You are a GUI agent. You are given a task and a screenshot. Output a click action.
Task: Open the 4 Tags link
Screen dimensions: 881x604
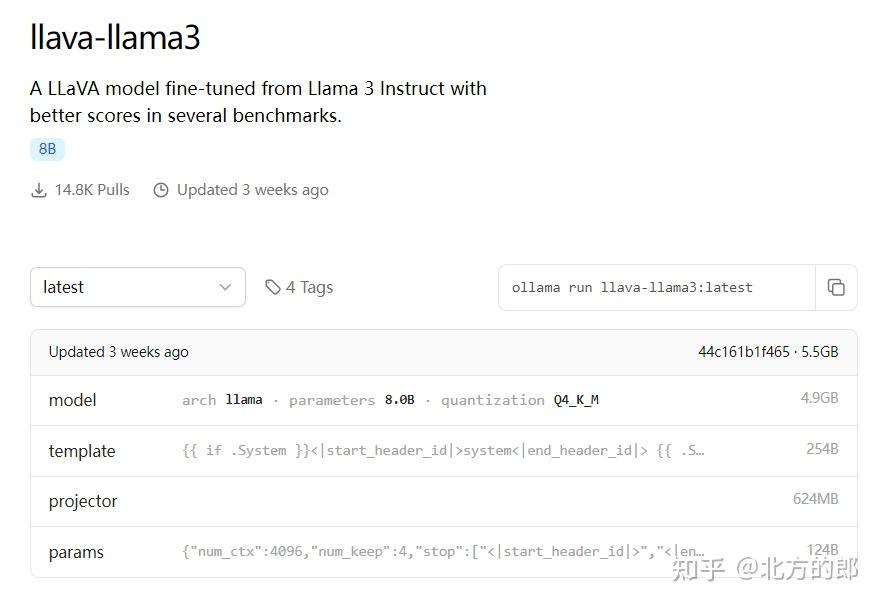[310, 287]
